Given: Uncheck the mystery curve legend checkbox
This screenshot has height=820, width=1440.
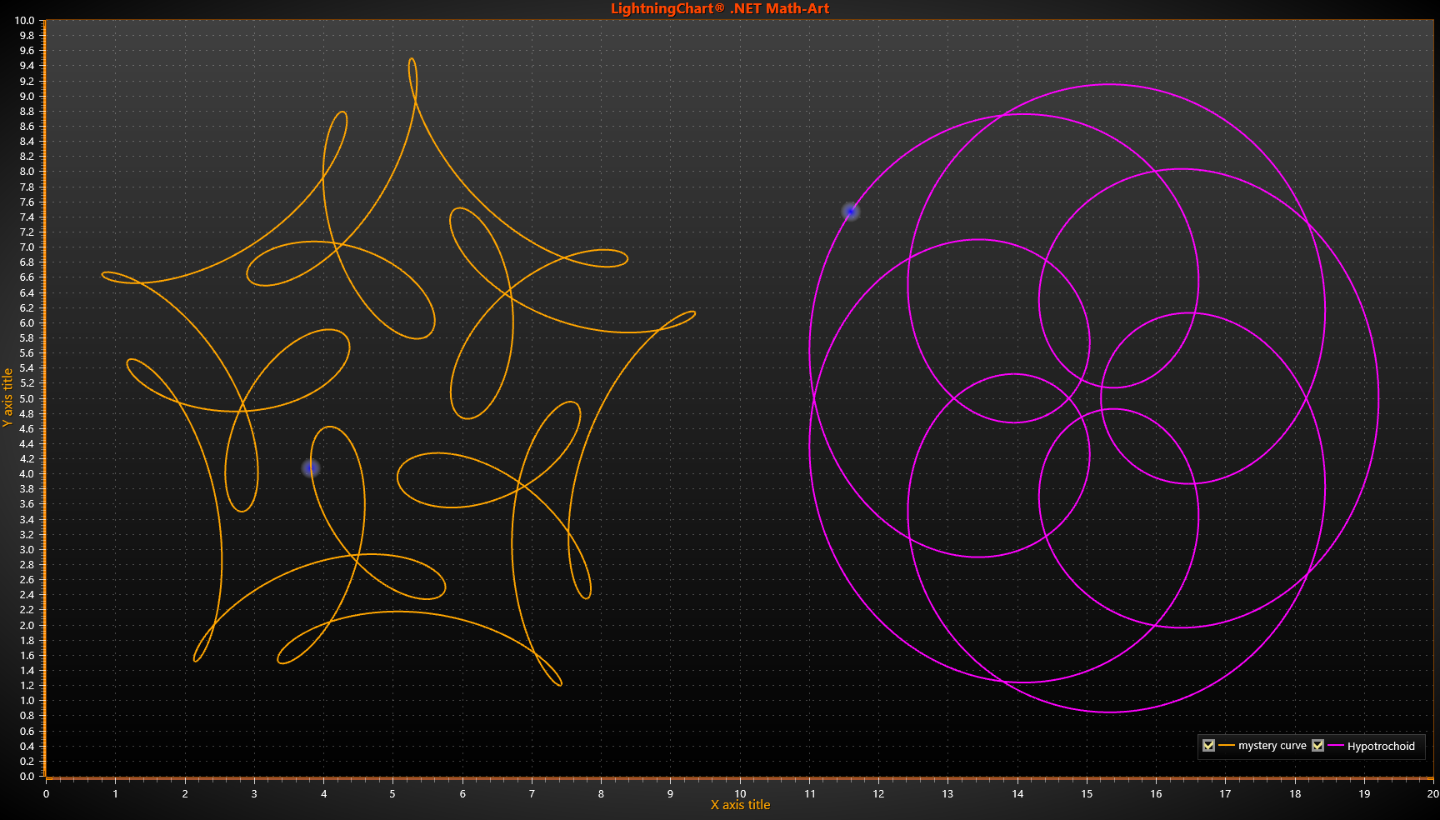Looking at the screenshot, I should [x=1209, y=746].
